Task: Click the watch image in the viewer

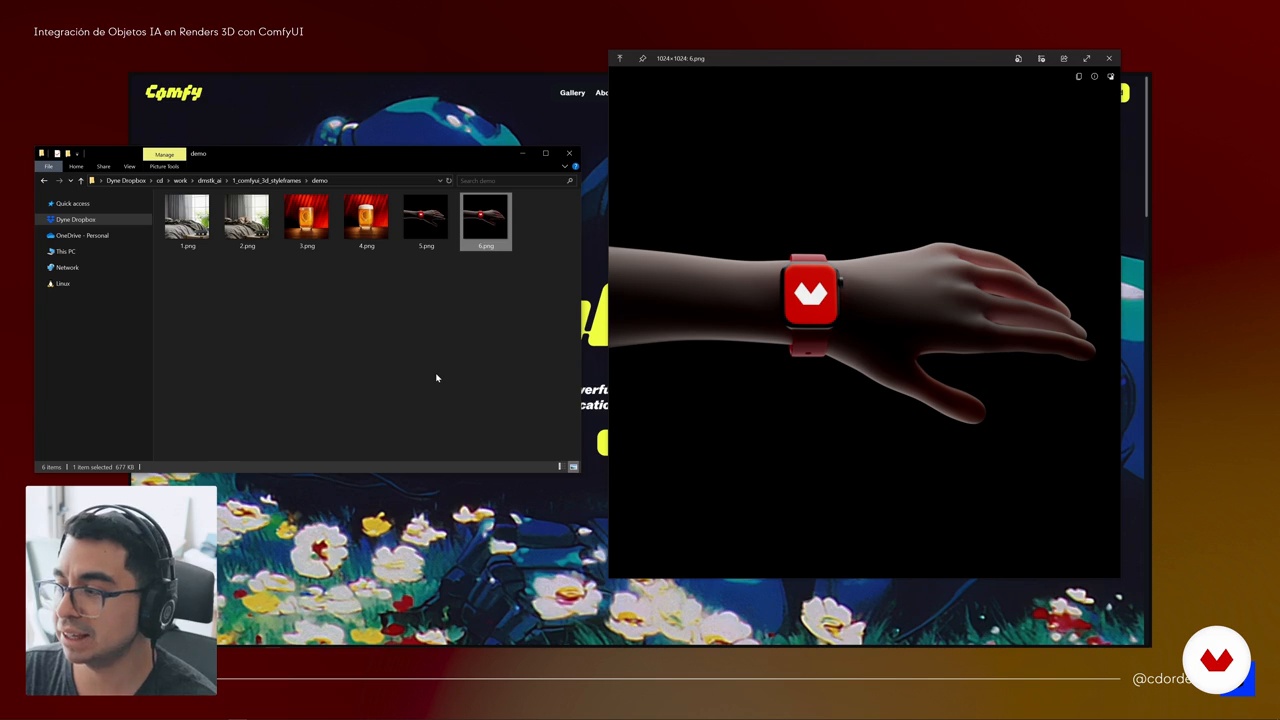Action: coord(811,304)
